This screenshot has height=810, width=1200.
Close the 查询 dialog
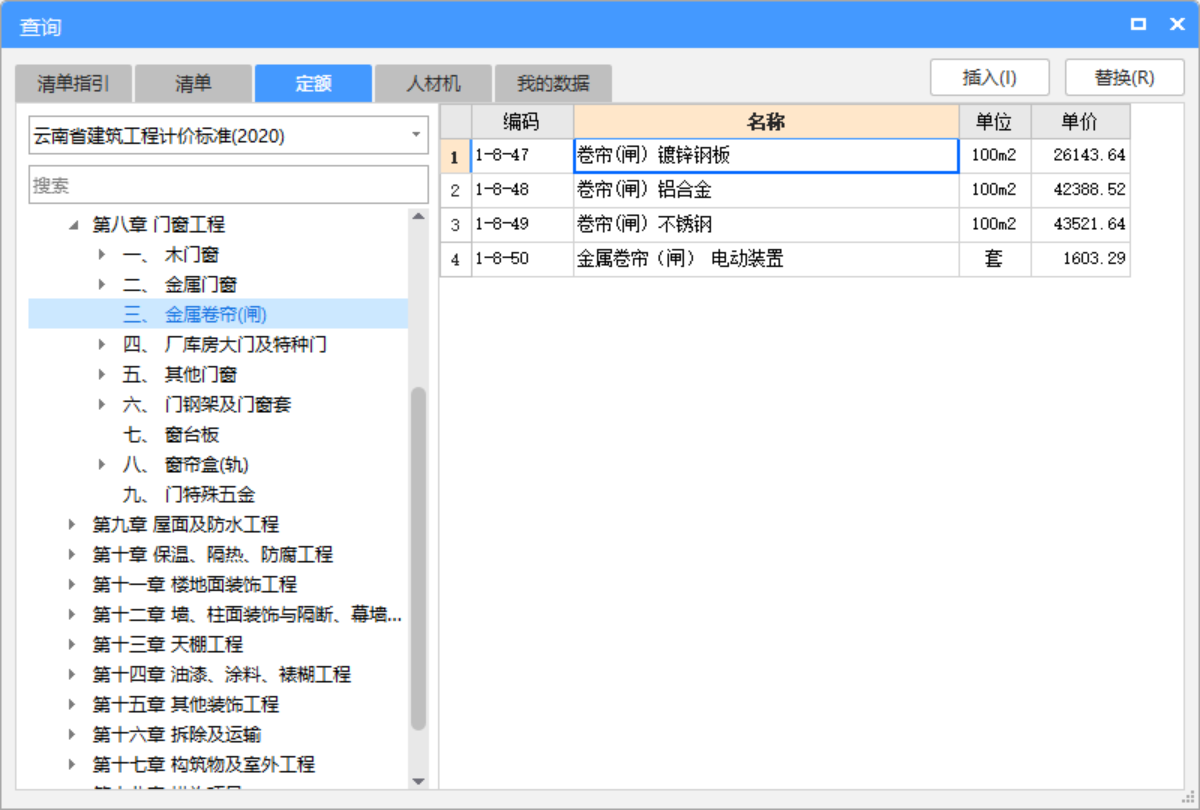point(1176,24)
